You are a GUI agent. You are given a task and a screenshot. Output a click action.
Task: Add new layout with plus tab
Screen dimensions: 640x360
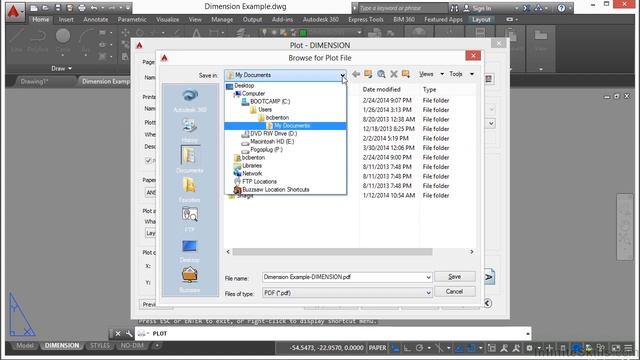coord(157,346)
